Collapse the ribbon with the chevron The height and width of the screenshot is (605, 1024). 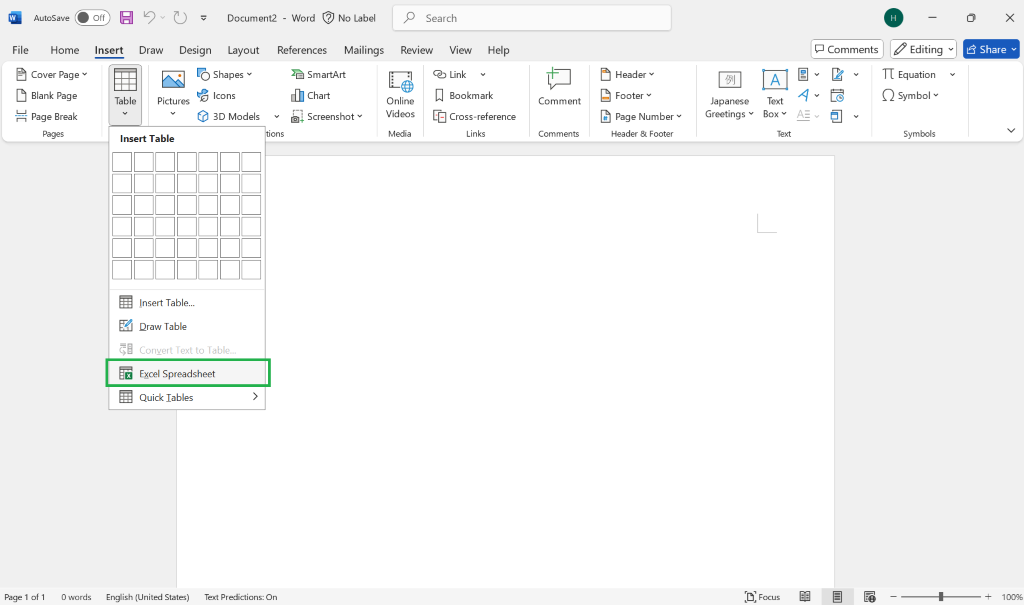(1011, 131)
